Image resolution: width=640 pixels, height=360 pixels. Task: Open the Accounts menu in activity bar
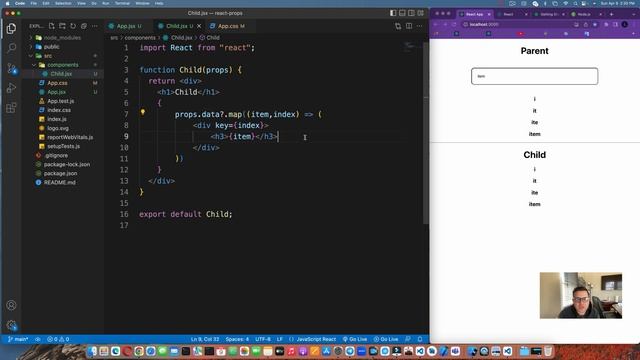(11, 305)
